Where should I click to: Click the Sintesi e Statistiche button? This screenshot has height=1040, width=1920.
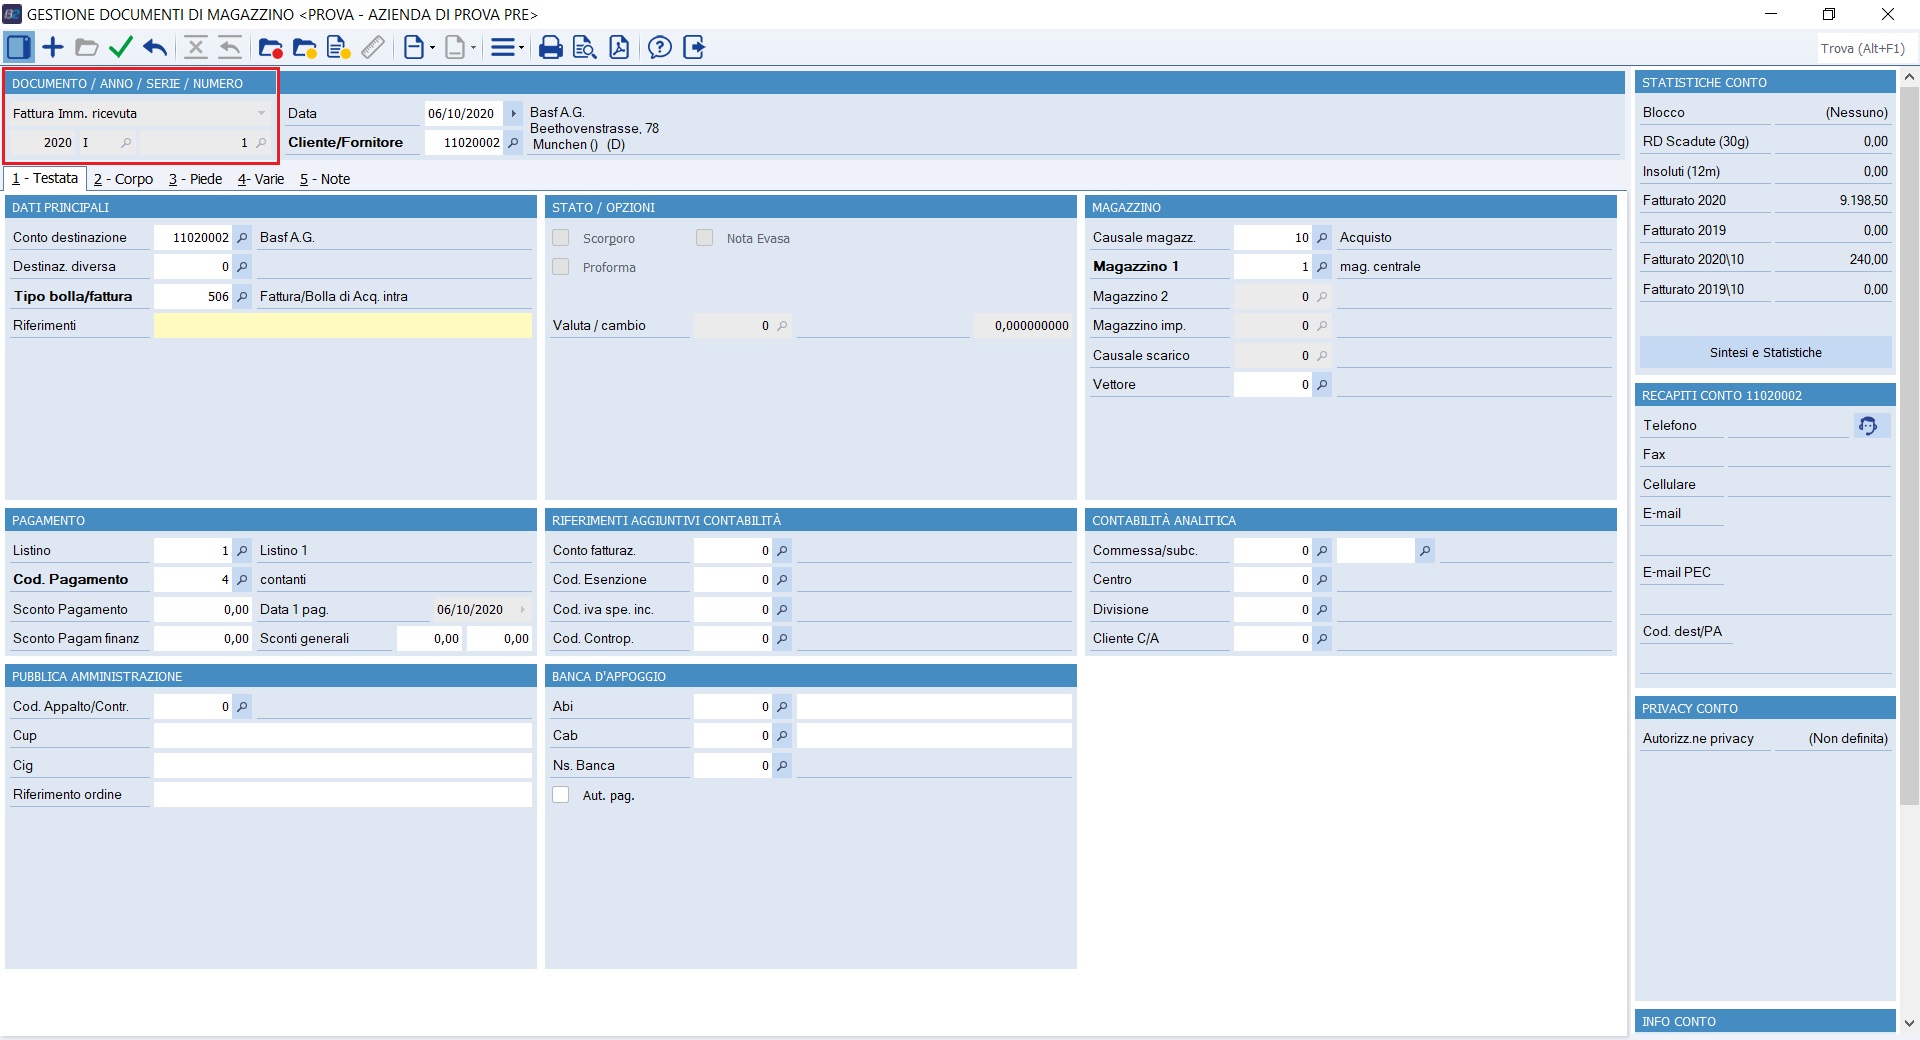click(1765, 353)
